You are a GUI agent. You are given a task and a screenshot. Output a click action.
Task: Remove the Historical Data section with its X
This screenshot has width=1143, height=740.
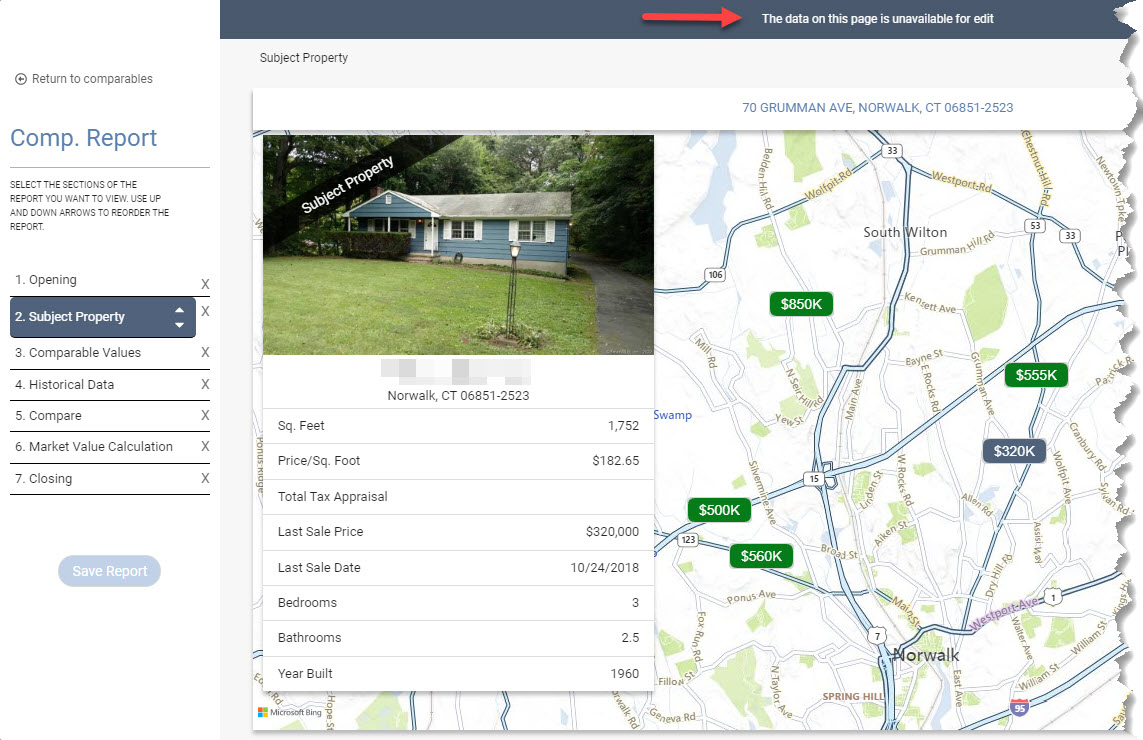205,384
